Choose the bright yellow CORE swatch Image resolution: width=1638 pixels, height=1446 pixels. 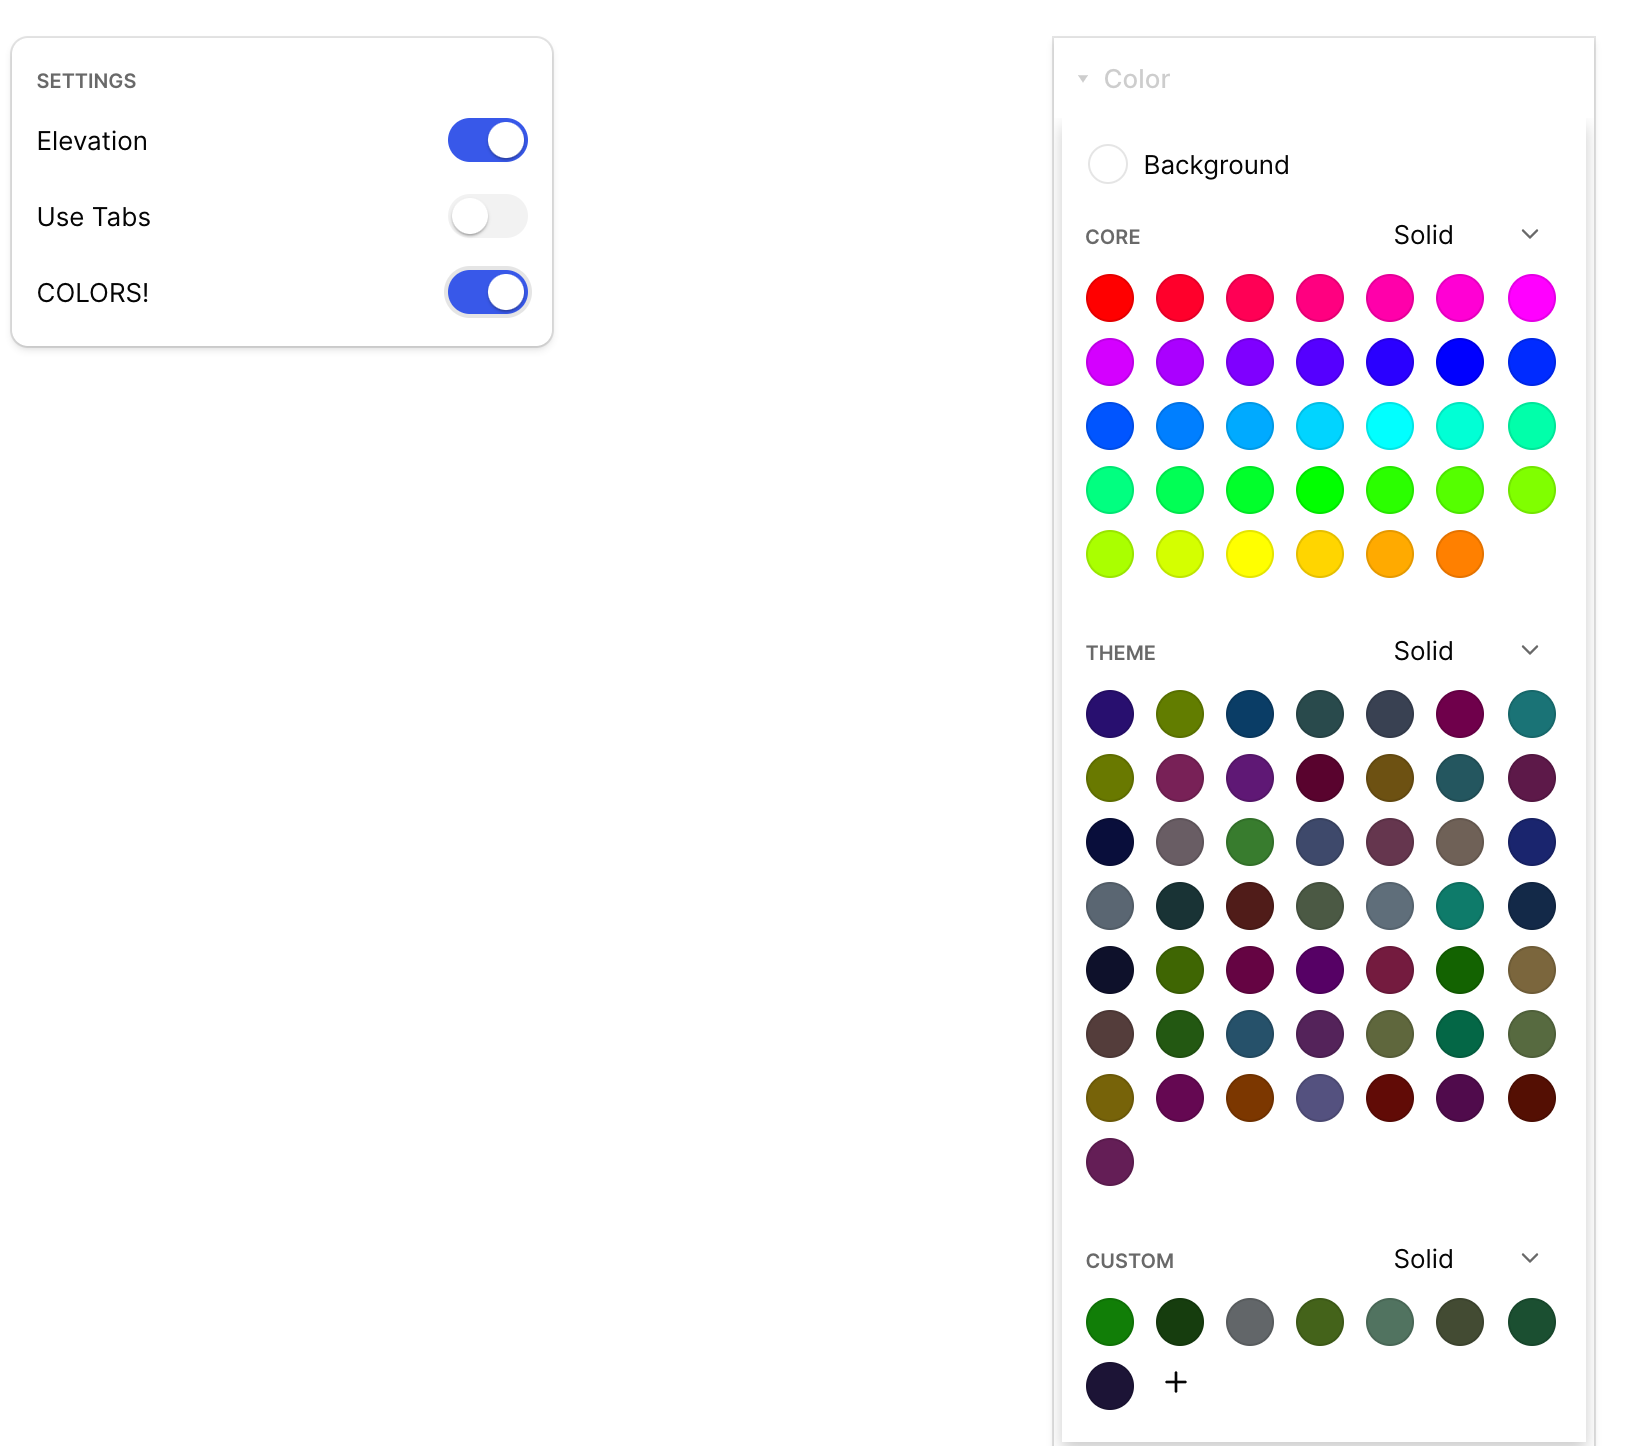click(1249, 553)
